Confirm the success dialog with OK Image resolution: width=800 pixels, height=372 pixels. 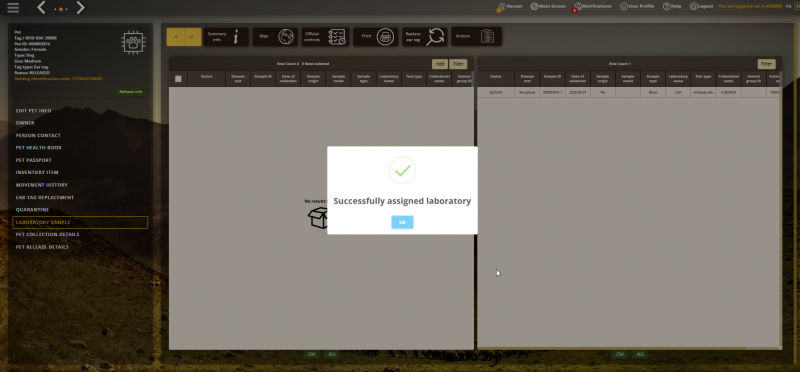pos(402,222)
